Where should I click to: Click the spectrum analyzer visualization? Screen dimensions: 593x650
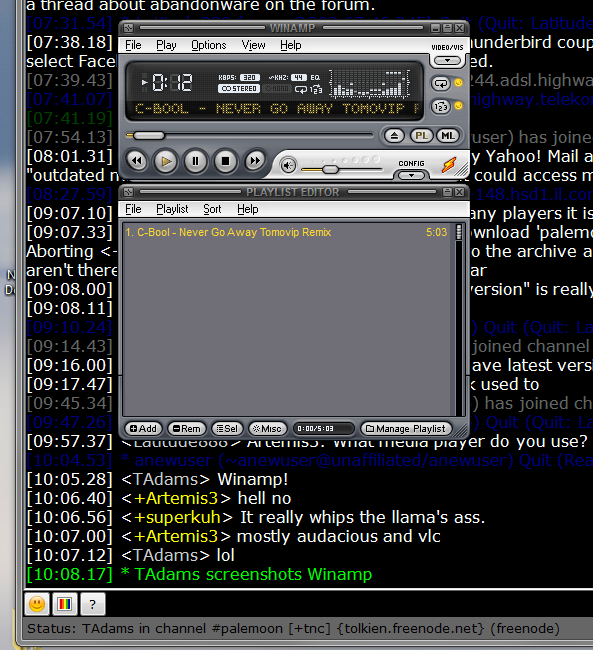tap(370, 83)
